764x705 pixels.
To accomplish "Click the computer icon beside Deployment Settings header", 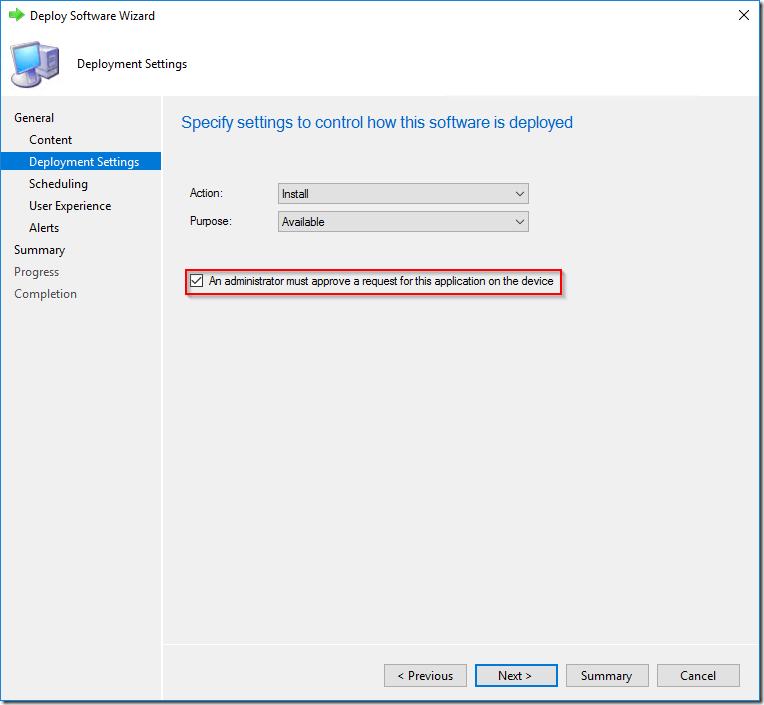I will 34,63.
